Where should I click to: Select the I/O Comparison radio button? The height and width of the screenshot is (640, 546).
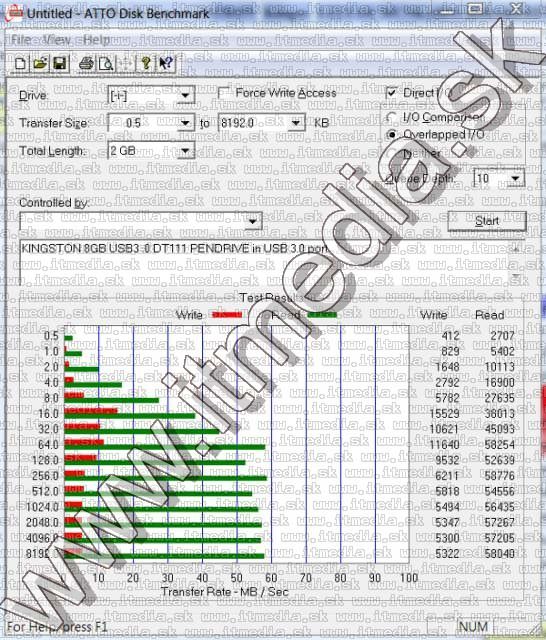[391, 118]
